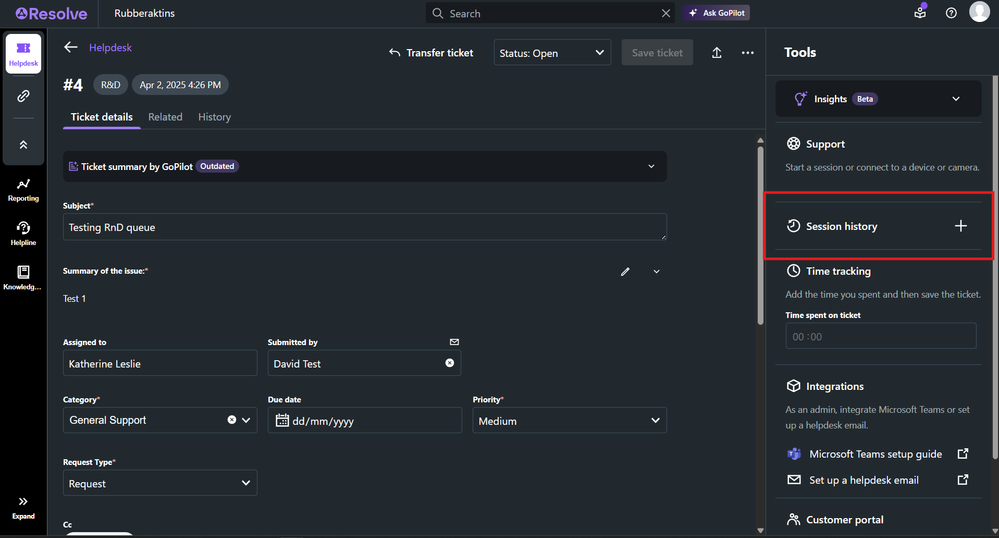Switch to the History tab
This screenshot has height=538, width=999.
214,117
